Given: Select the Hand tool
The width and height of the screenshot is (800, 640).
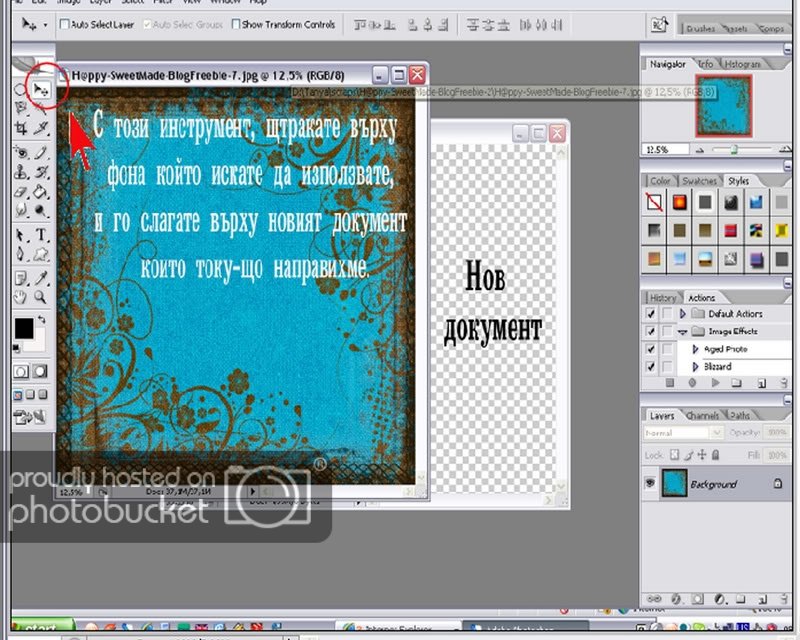Looking at the screenshot, I should click(21, 297).
